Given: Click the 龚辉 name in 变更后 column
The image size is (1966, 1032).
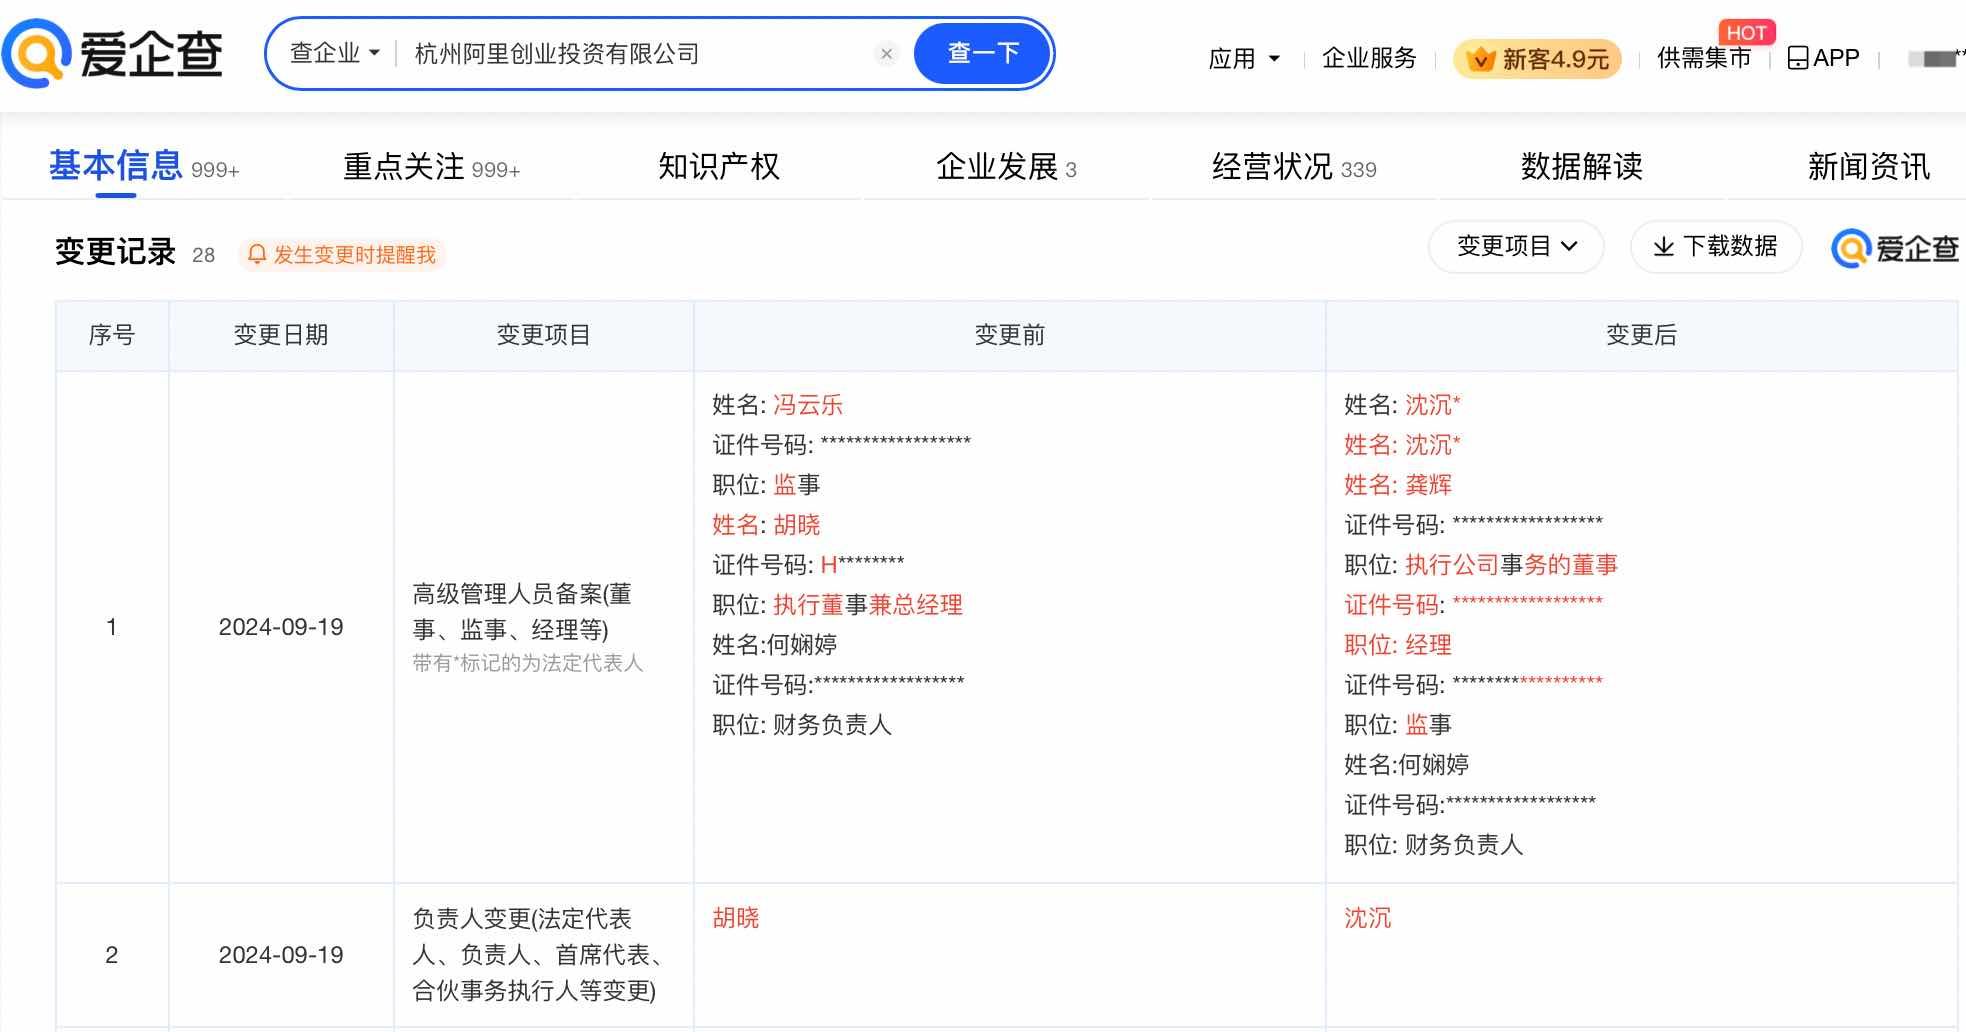Looking at the screenshot, I should click(1428, 485).
